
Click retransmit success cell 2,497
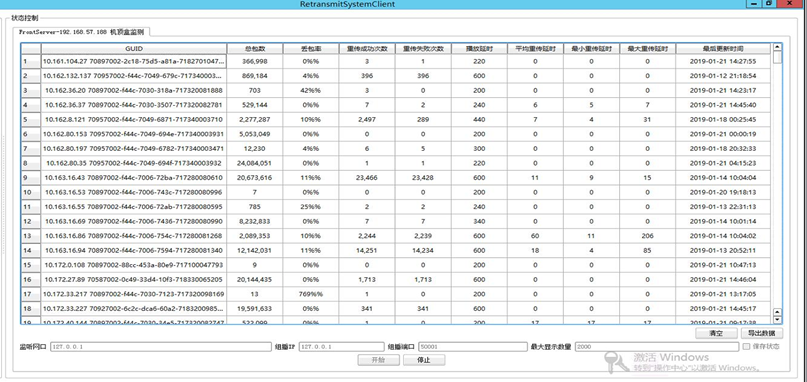coord(367,119)
